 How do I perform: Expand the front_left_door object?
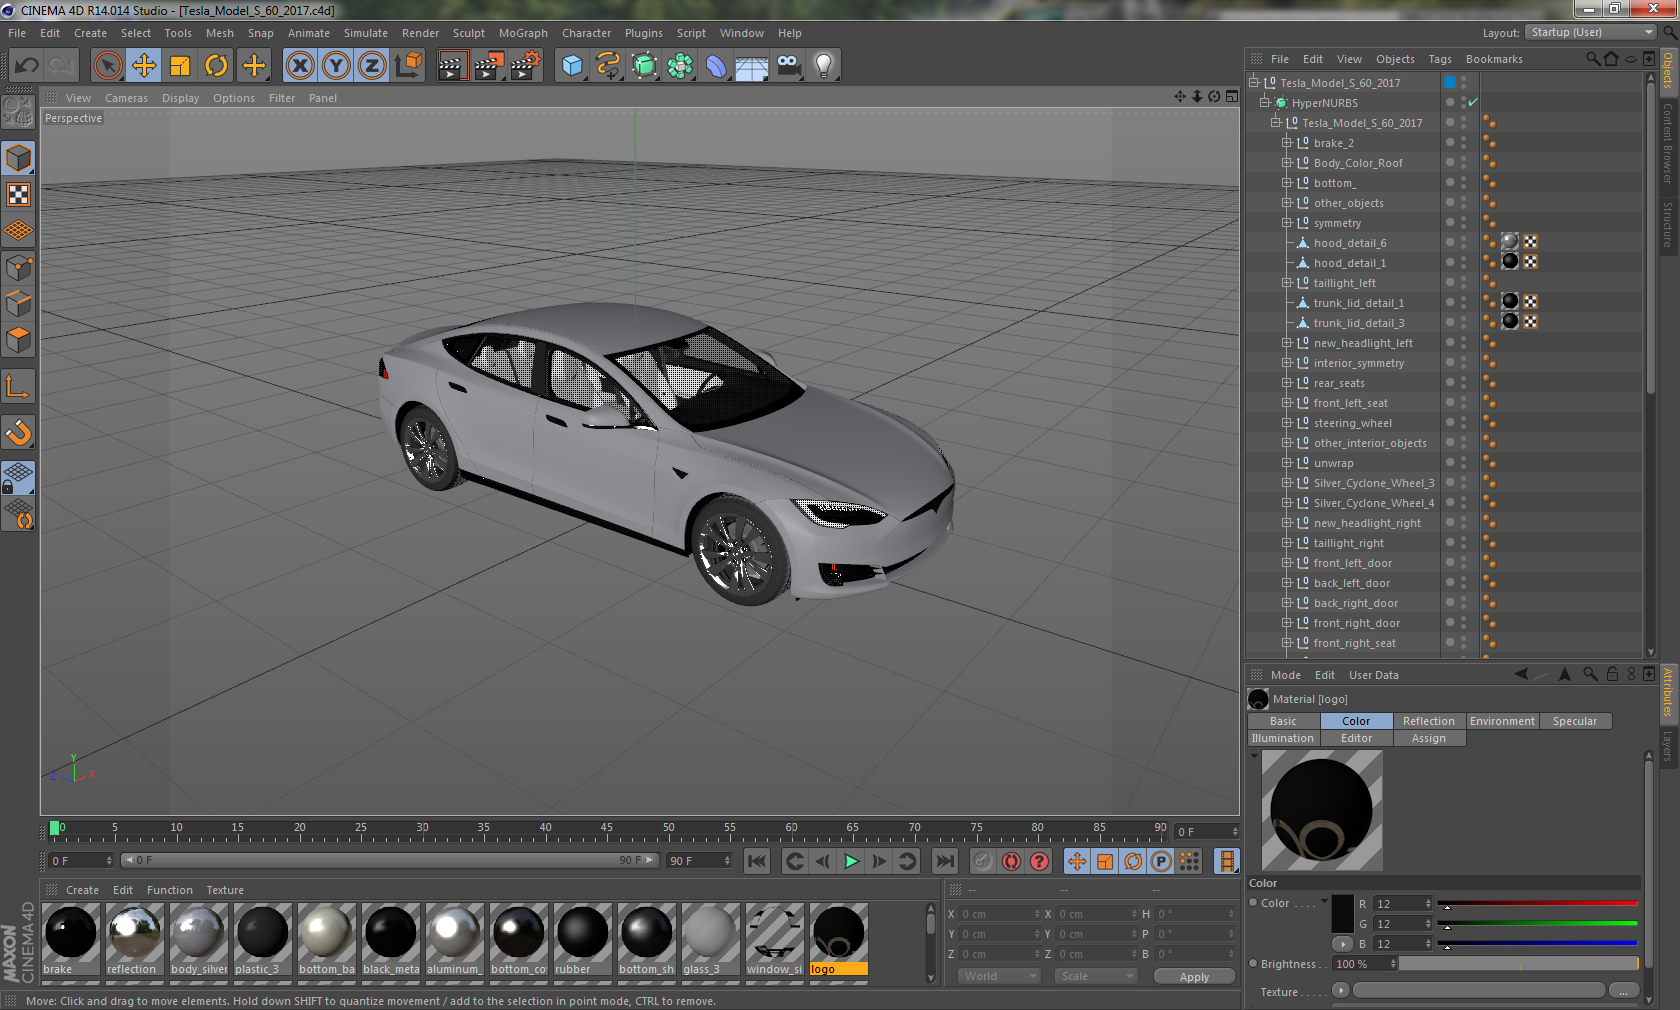tap(1287, 563)
